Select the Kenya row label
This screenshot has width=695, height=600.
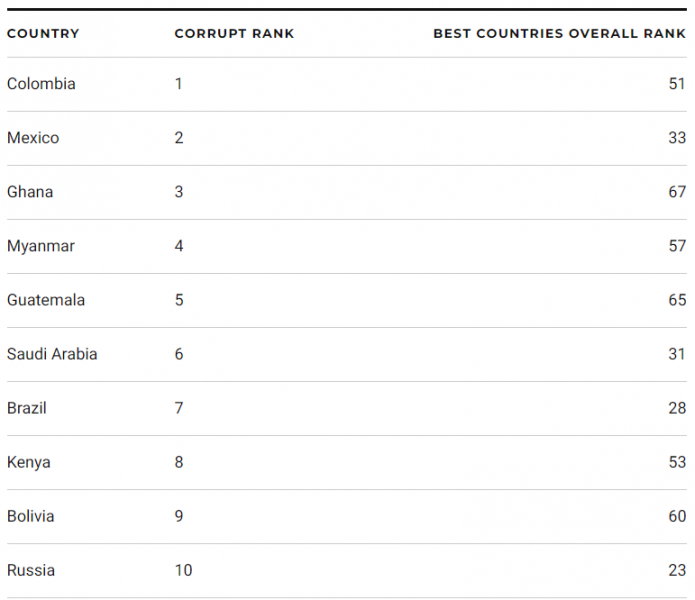29,462
